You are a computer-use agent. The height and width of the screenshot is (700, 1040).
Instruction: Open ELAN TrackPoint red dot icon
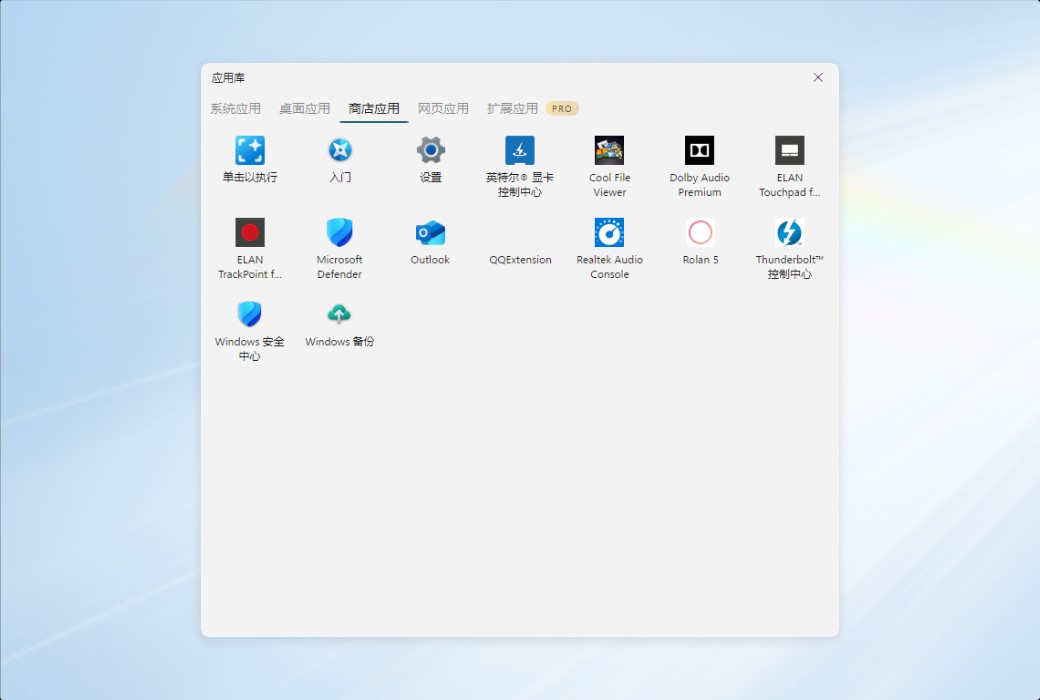tap(249, 232)
